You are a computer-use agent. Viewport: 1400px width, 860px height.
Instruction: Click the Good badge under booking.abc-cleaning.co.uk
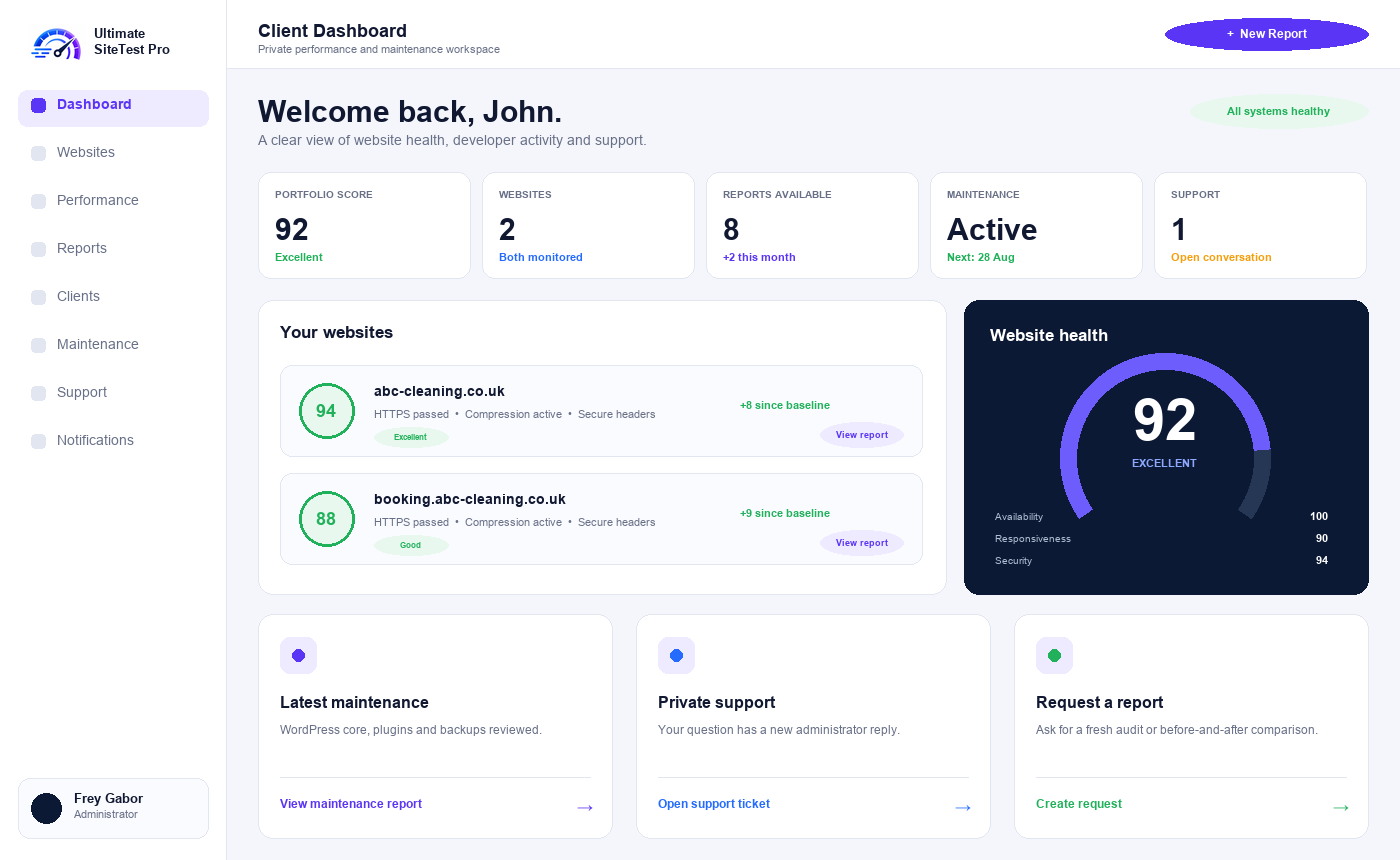[411, 545]
